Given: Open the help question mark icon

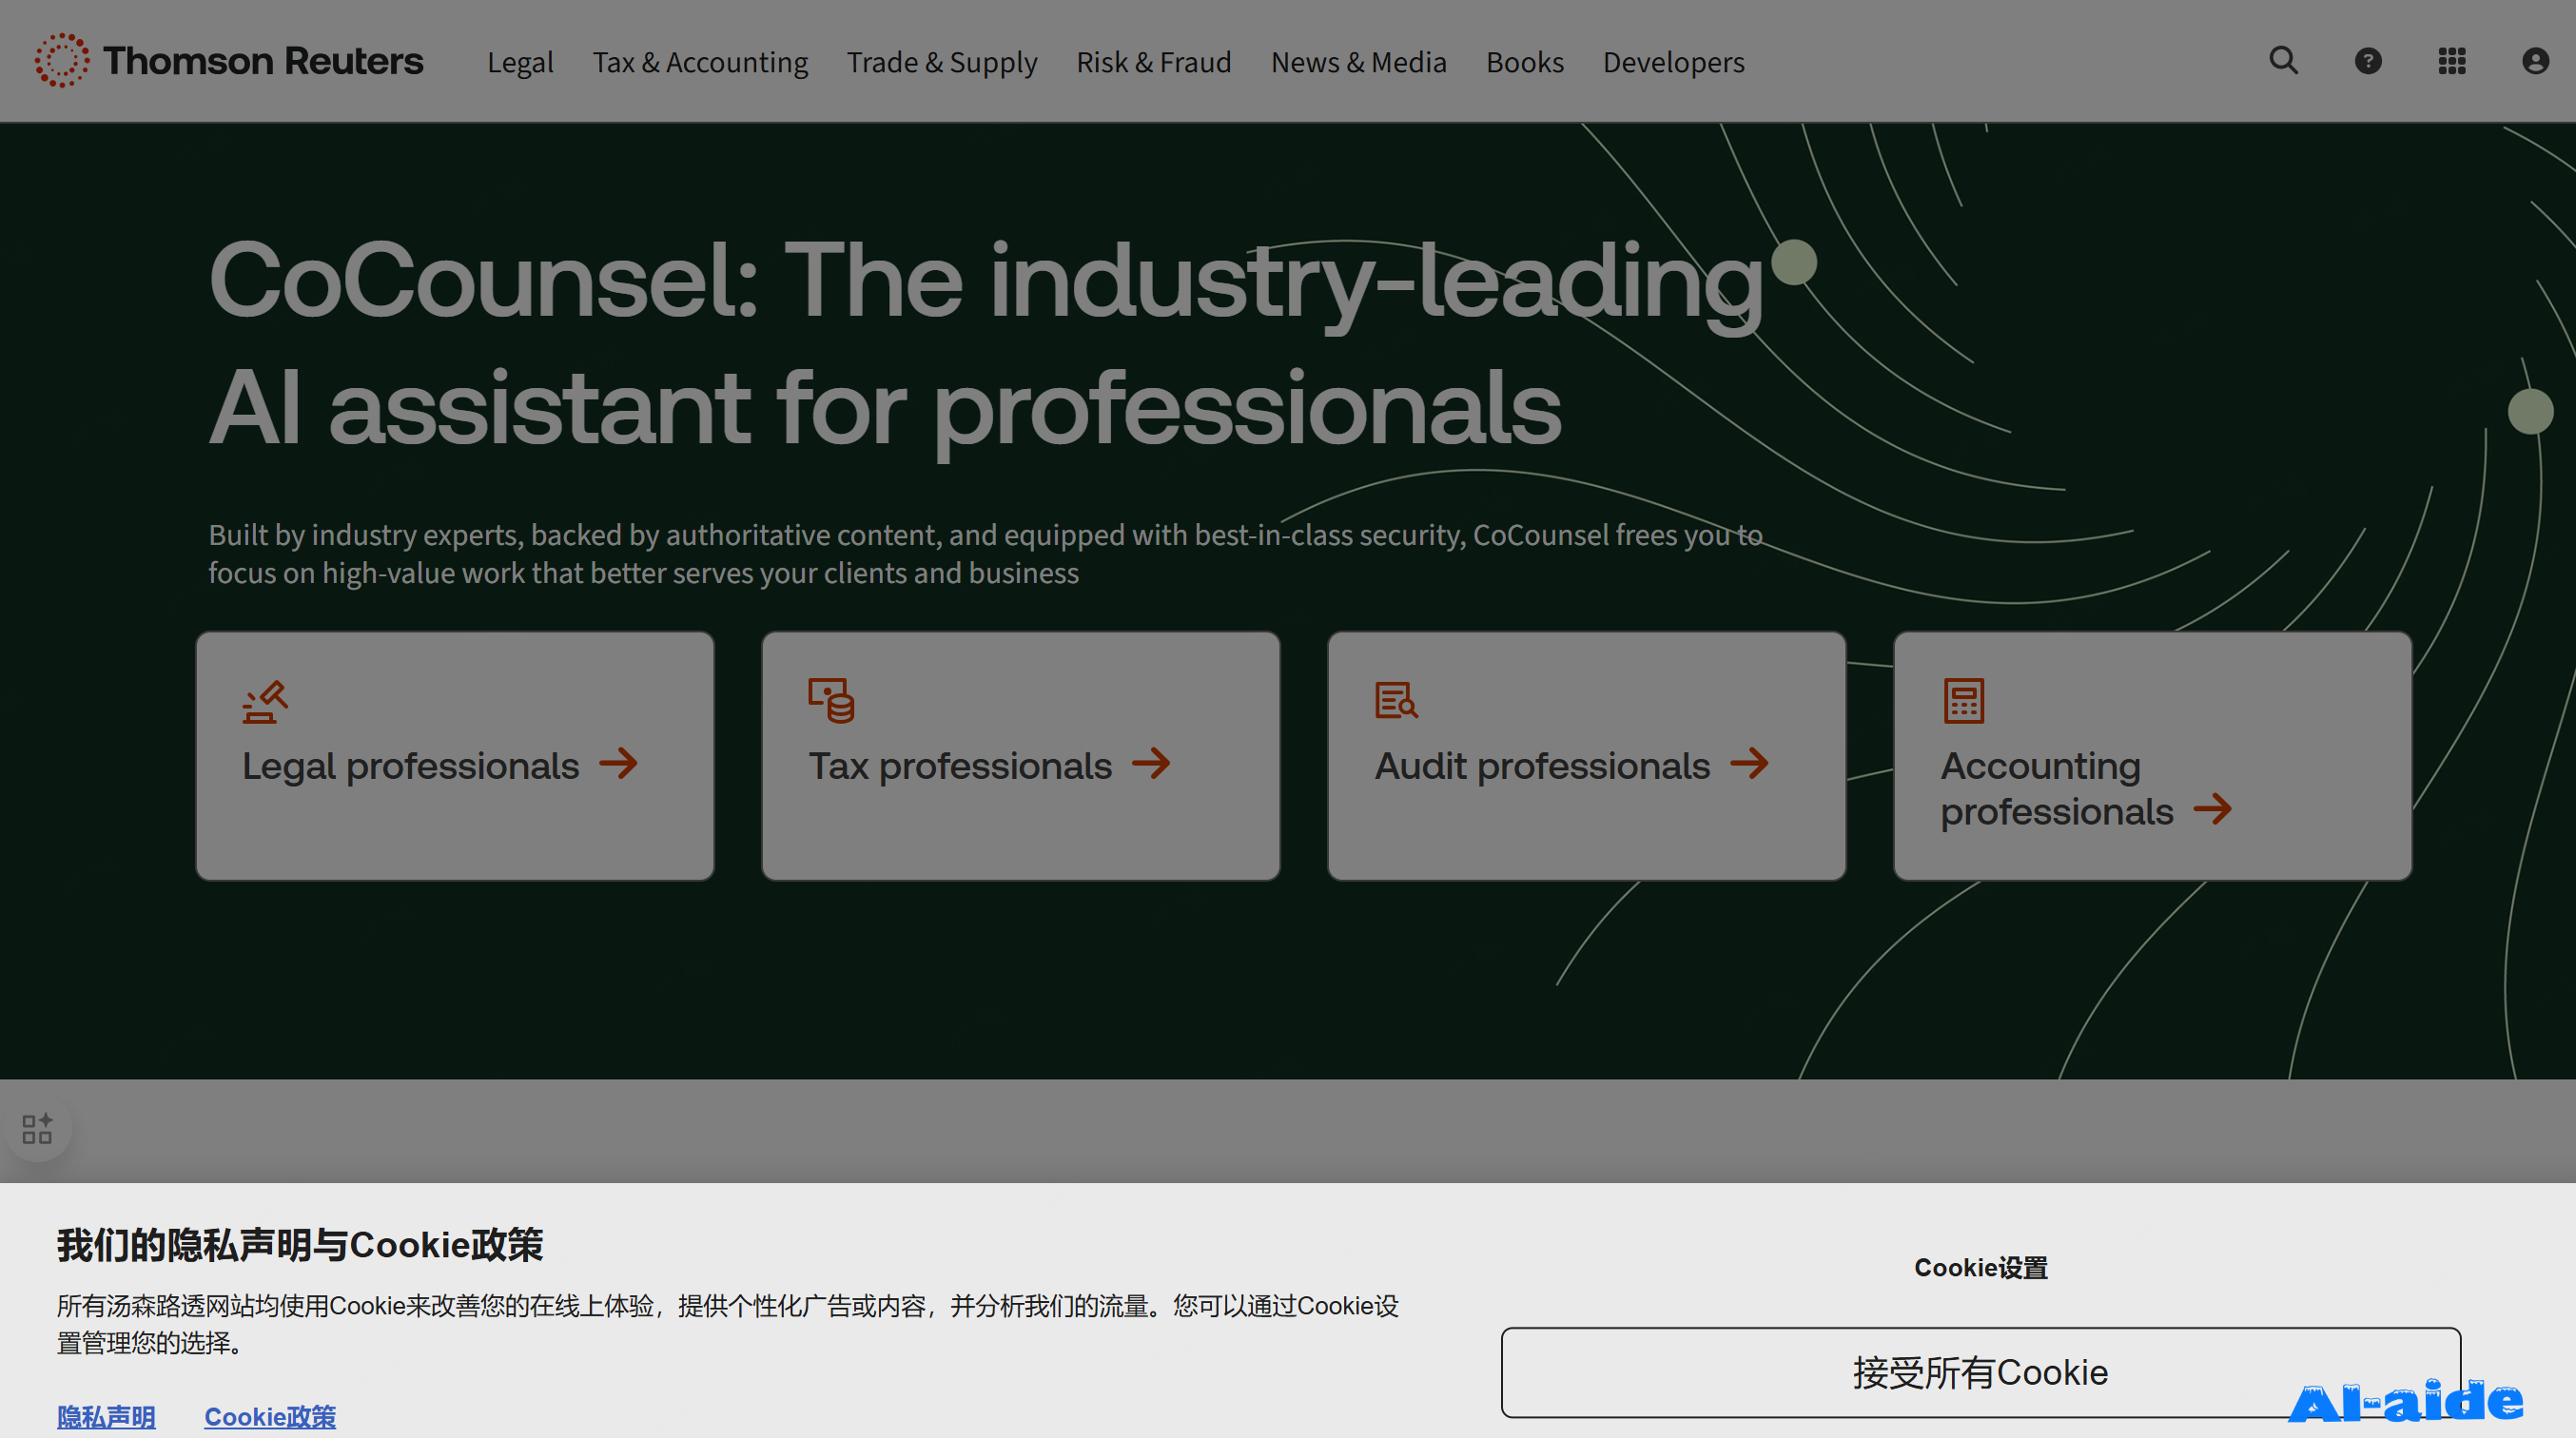Looking at the screenshot, I should click(x=2367, y=61).
